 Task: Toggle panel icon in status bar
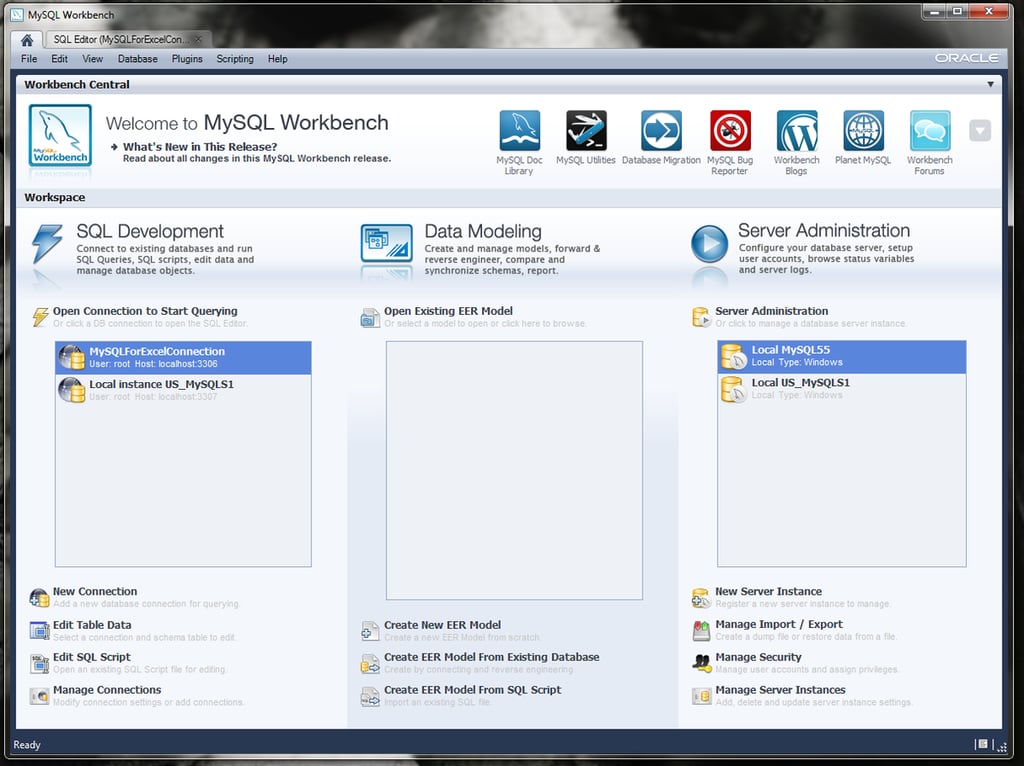[x=982, y=744]
